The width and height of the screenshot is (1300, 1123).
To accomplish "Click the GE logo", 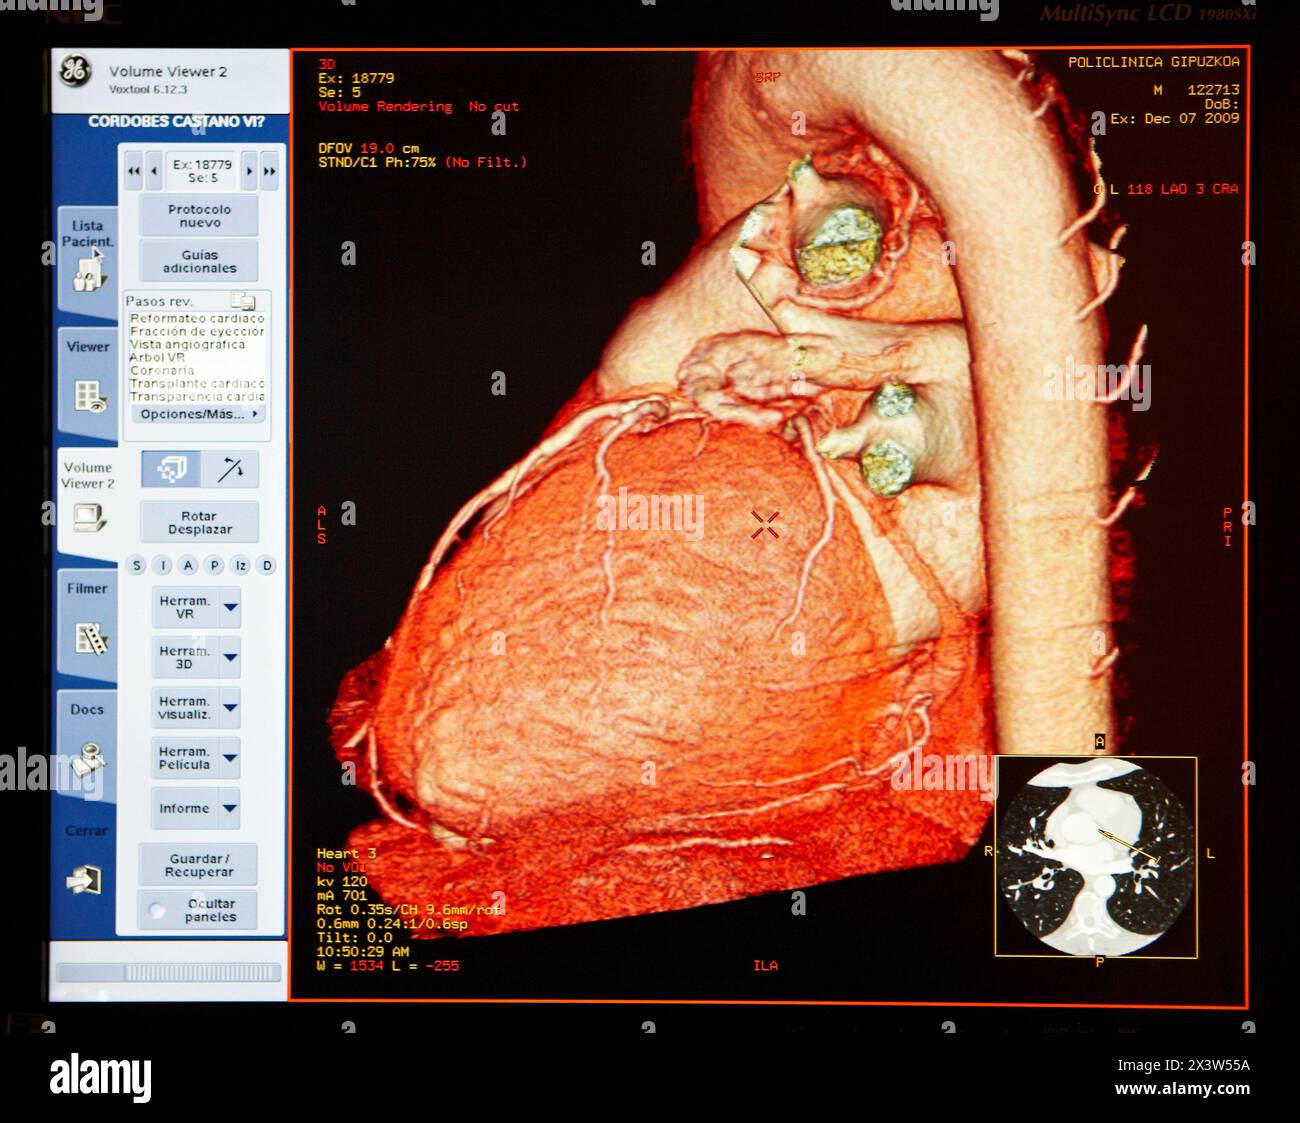I will pyautogui.click(x=74, y=71).
